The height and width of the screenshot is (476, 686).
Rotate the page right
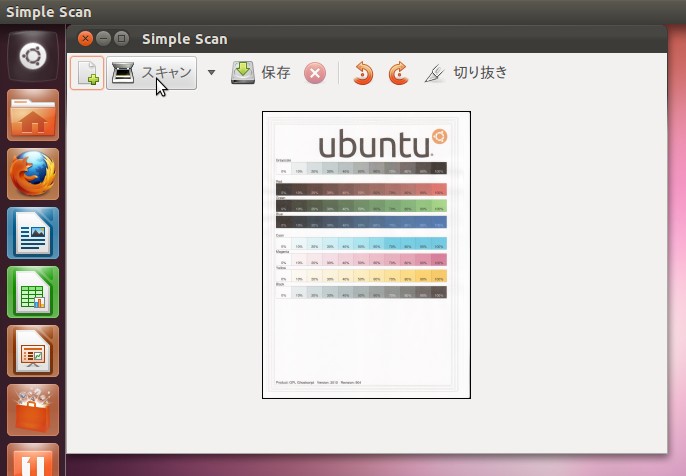pos(398,73)
